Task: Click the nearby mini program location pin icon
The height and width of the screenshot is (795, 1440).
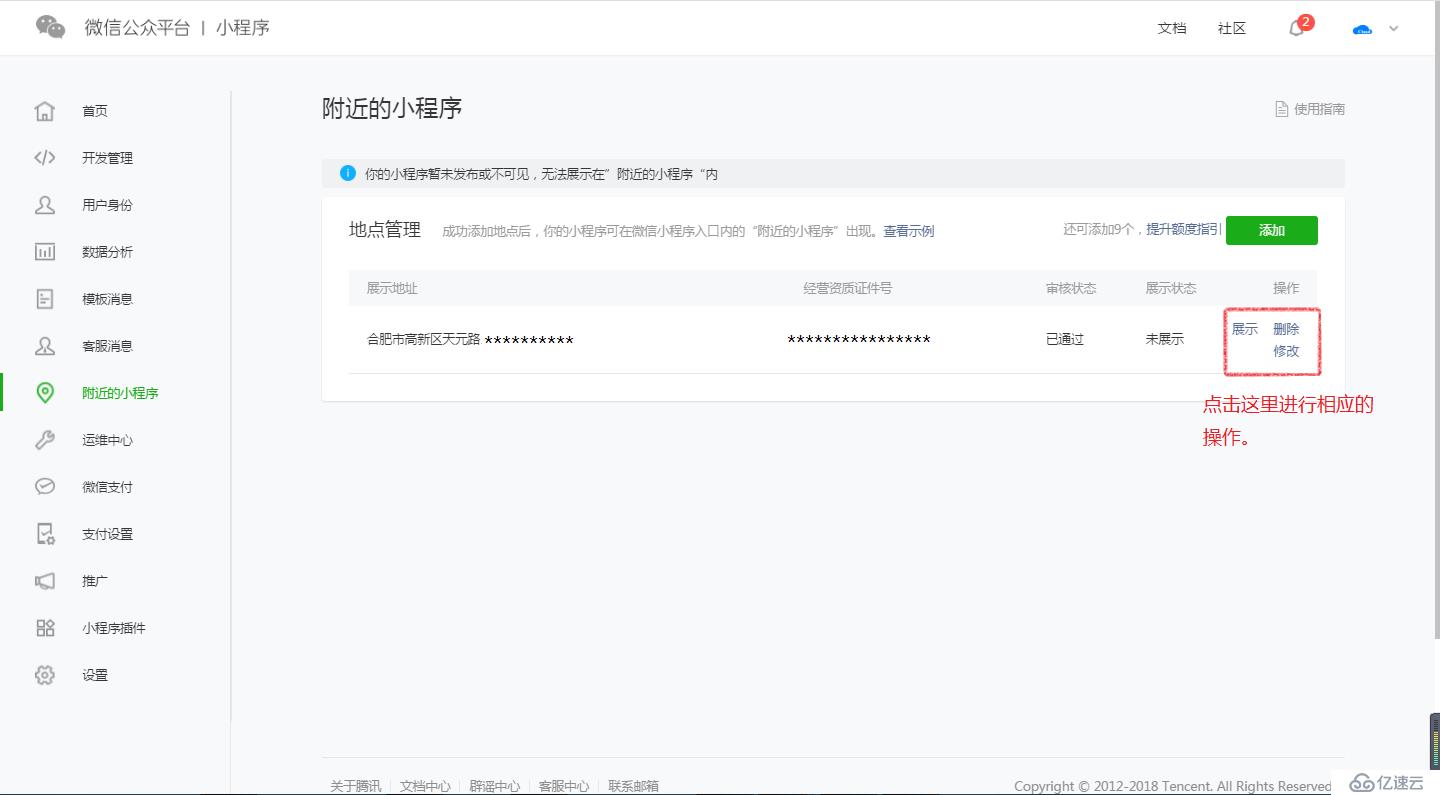Action: [x=45, y=393]
